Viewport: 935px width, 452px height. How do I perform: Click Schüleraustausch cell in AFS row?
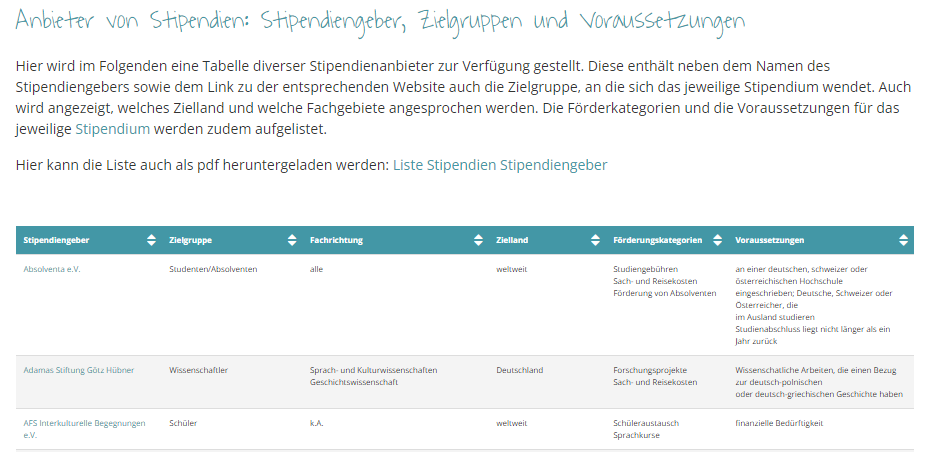[645, 423]
